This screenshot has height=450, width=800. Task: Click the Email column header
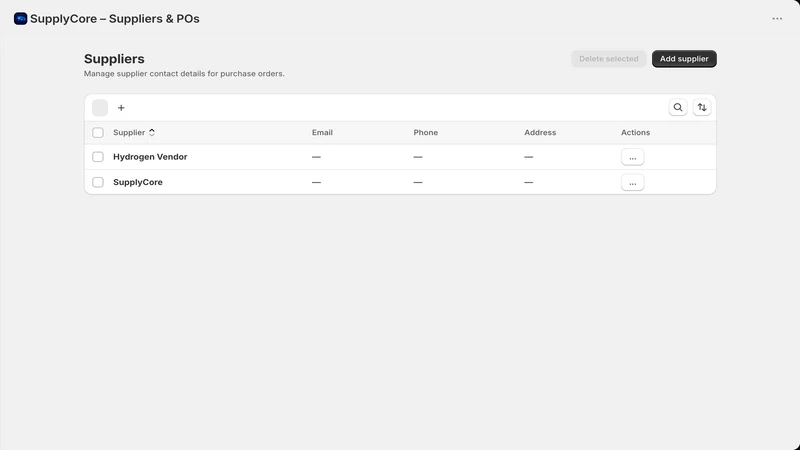[x=322, y=133]
